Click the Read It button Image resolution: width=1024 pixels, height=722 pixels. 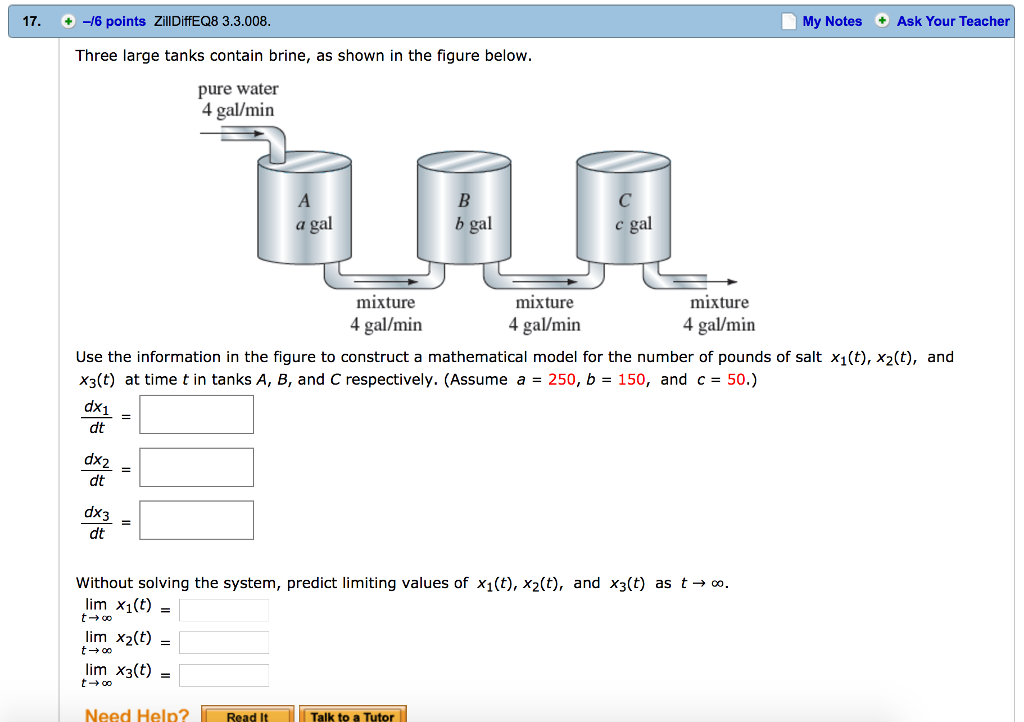point(248,714)
